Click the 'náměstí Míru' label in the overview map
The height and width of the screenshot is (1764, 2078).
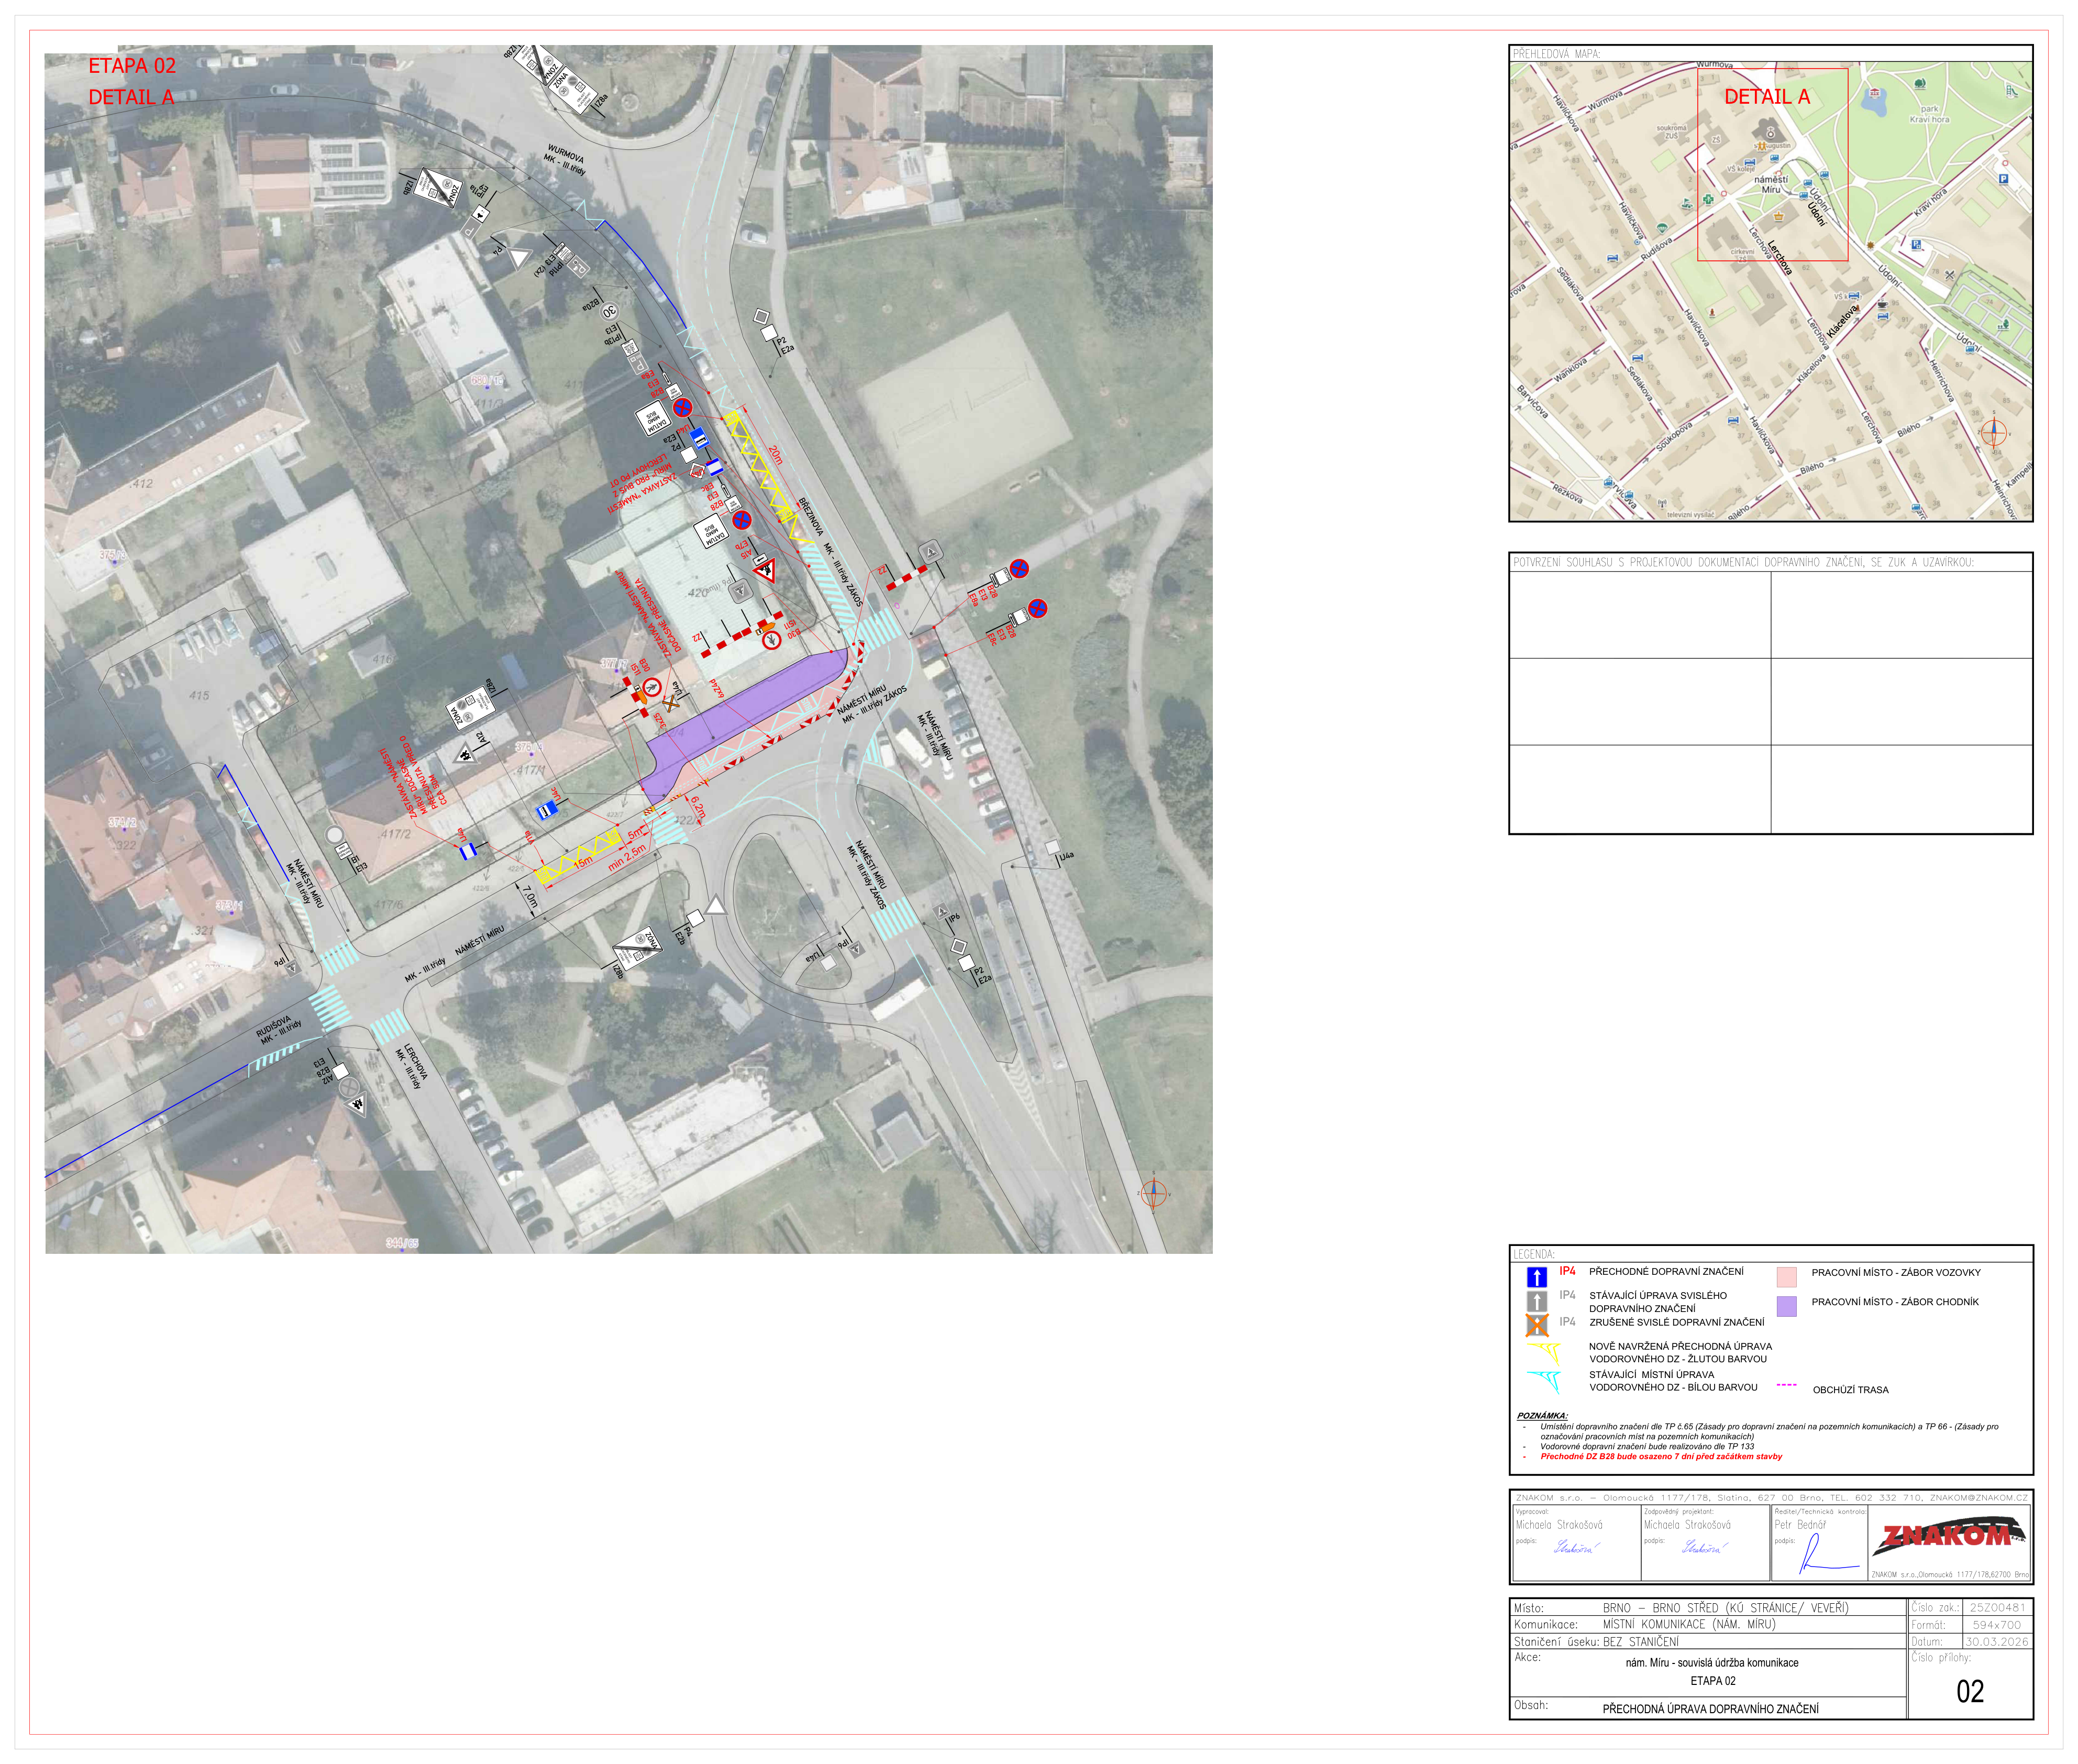point(1770,184)
